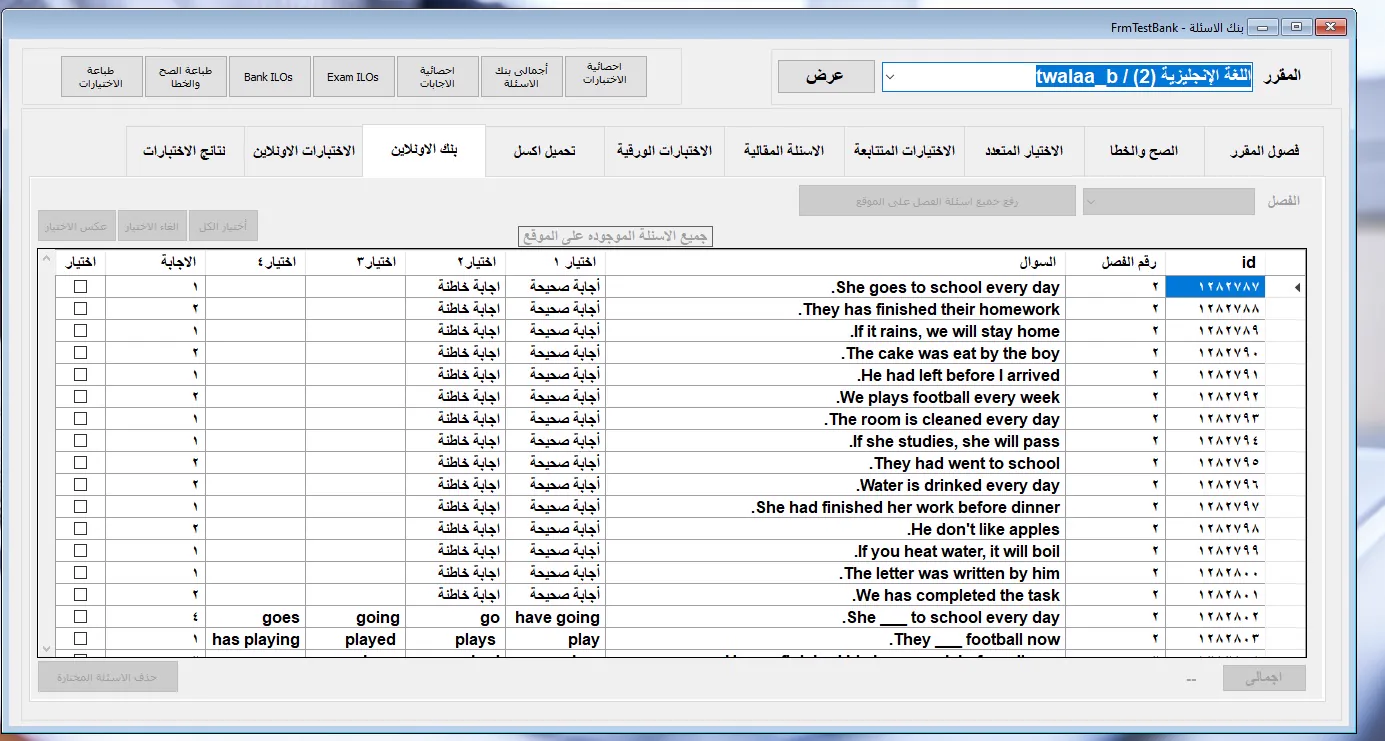The width and height of the screenshot is (1385, 741).
Task: Click the up arrow of the table scrollbar
Action: pyautogui.click(x=46, y=258)
